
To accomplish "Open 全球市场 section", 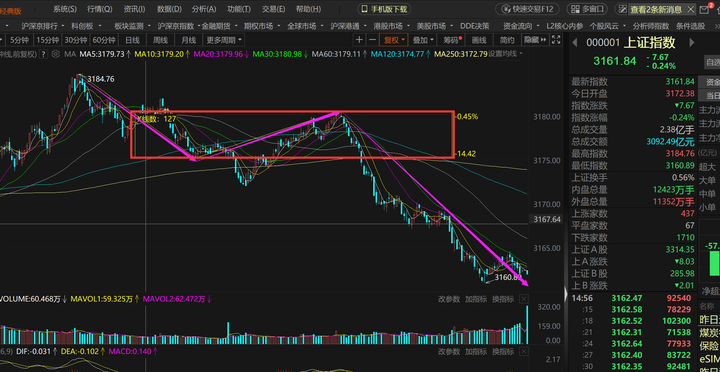I will (301, 26).
